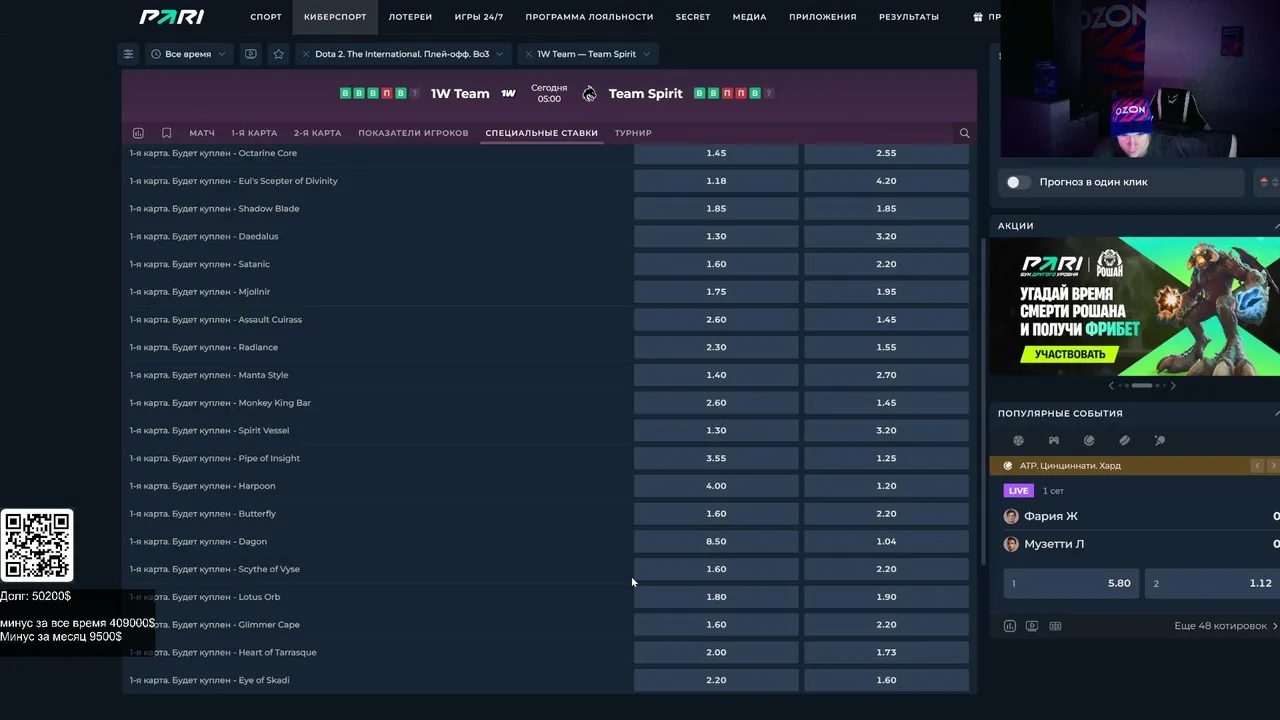This screenshot has width=1280, height=720.
Task: Open scoreboard icon under Фария–Музетти match
Action: click(1055, 626)
